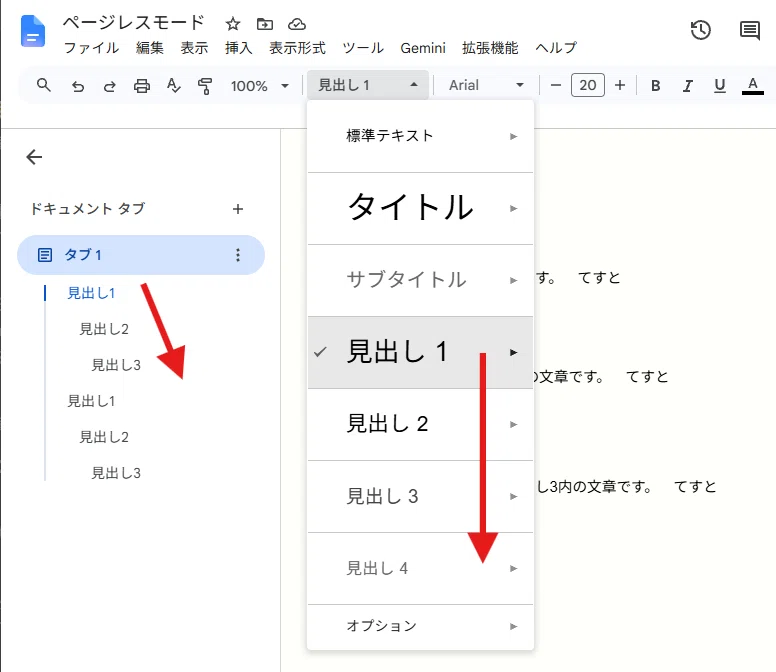
Task: Toggle bold formatting
Action: 655,86
